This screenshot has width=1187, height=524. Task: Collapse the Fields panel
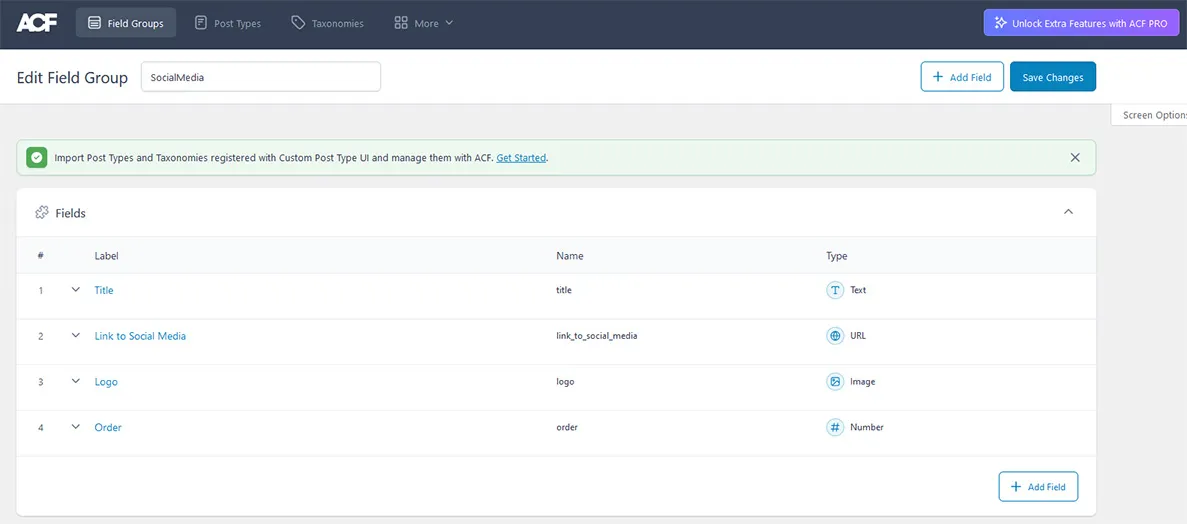(x=1068, y=212)
